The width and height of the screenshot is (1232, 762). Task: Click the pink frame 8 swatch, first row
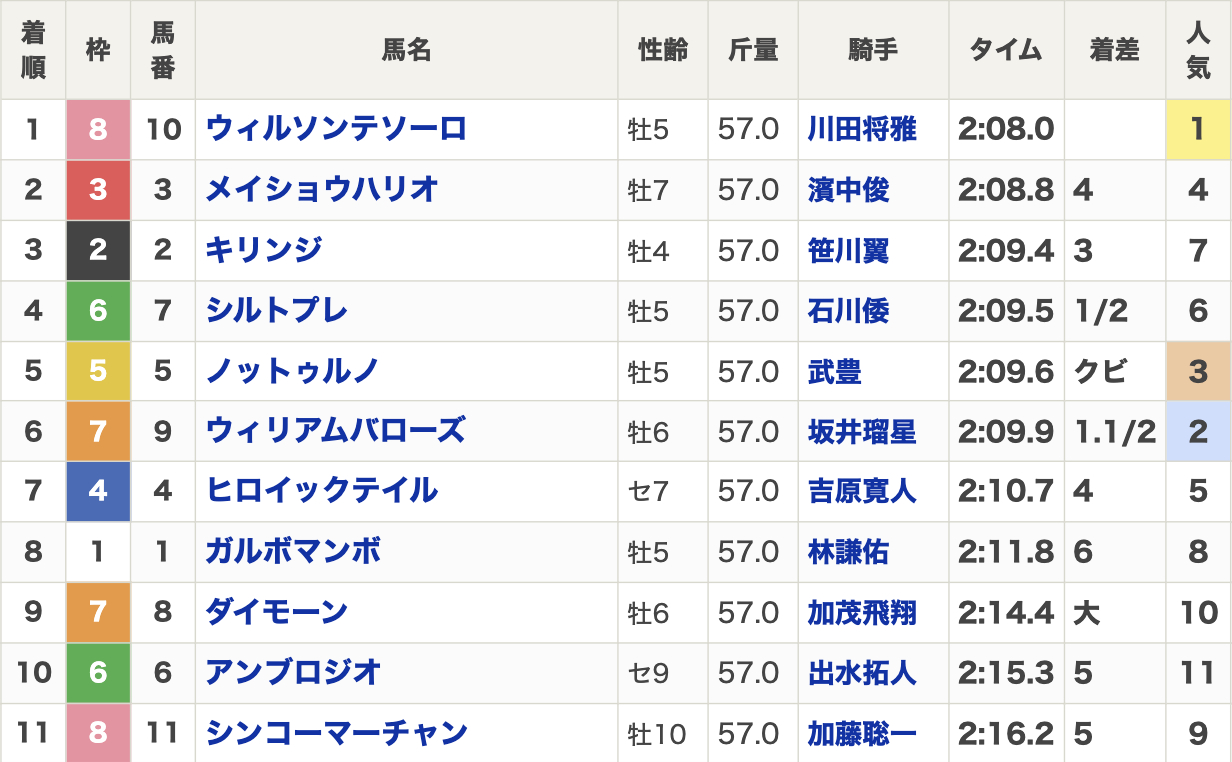98,129
